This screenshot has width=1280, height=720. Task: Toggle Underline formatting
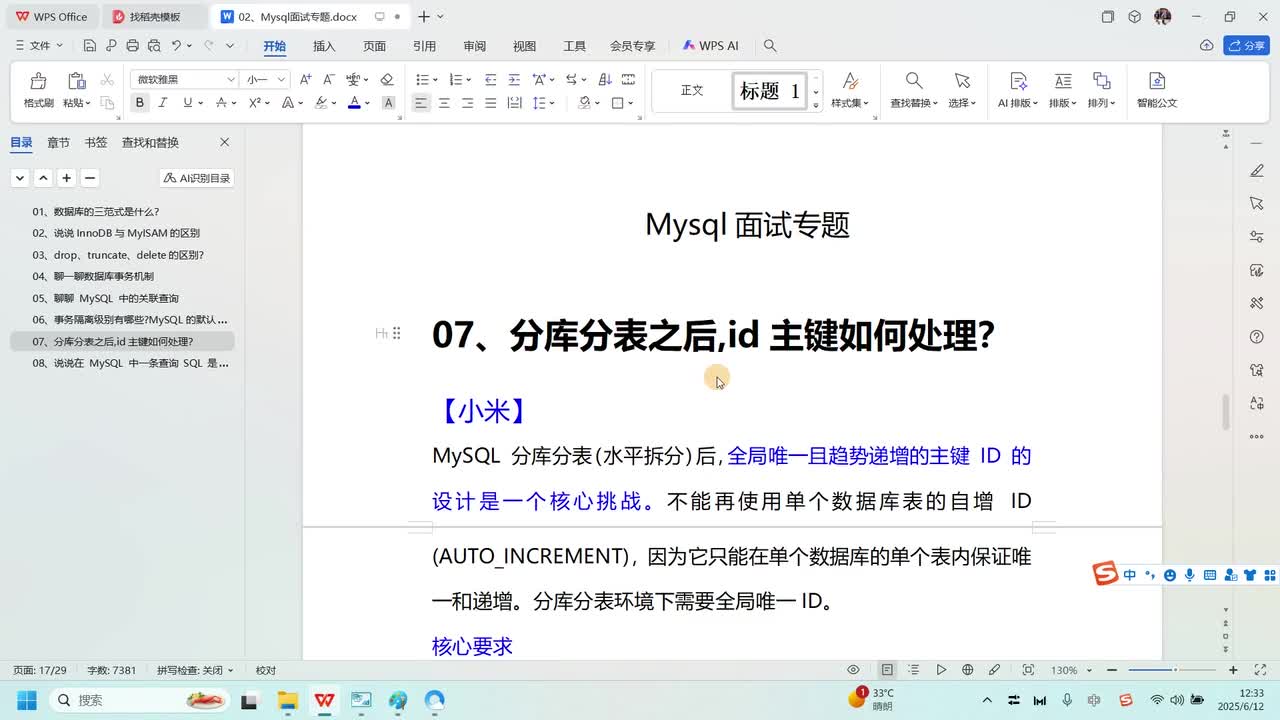point(187,103)
